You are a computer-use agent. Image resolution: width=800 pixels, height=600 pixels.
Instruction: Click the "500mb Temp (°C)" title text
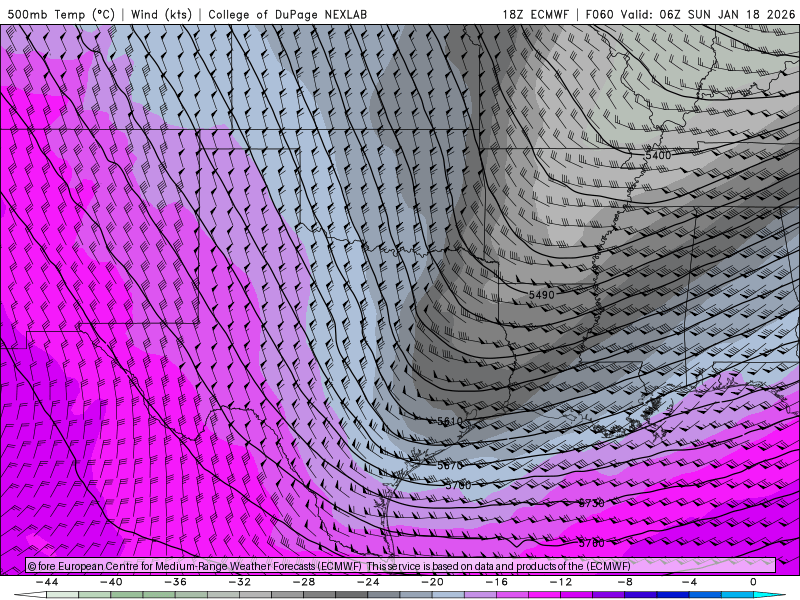click(x=61, y=14)
